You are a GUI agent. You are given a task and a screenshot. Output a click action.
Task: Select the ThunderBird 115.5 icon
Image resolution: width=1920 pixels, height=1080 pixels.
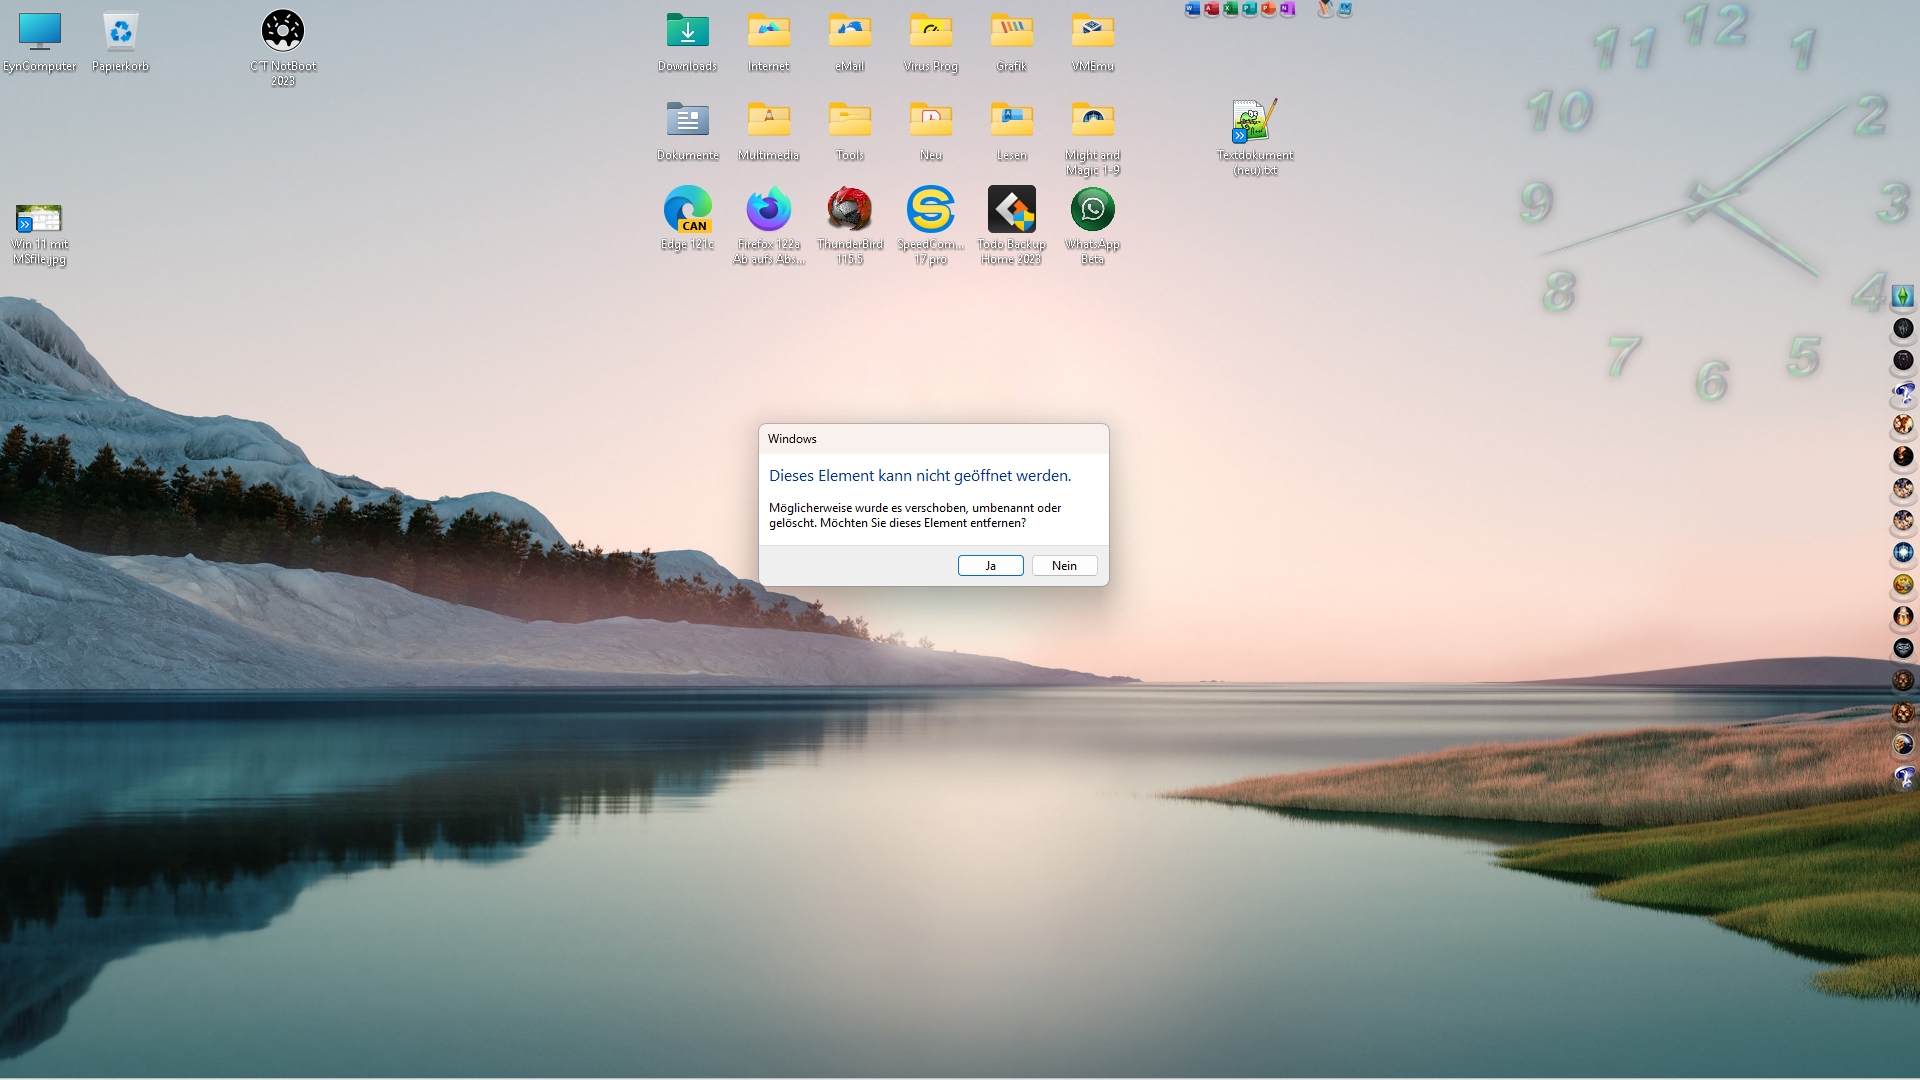[849, 210]
